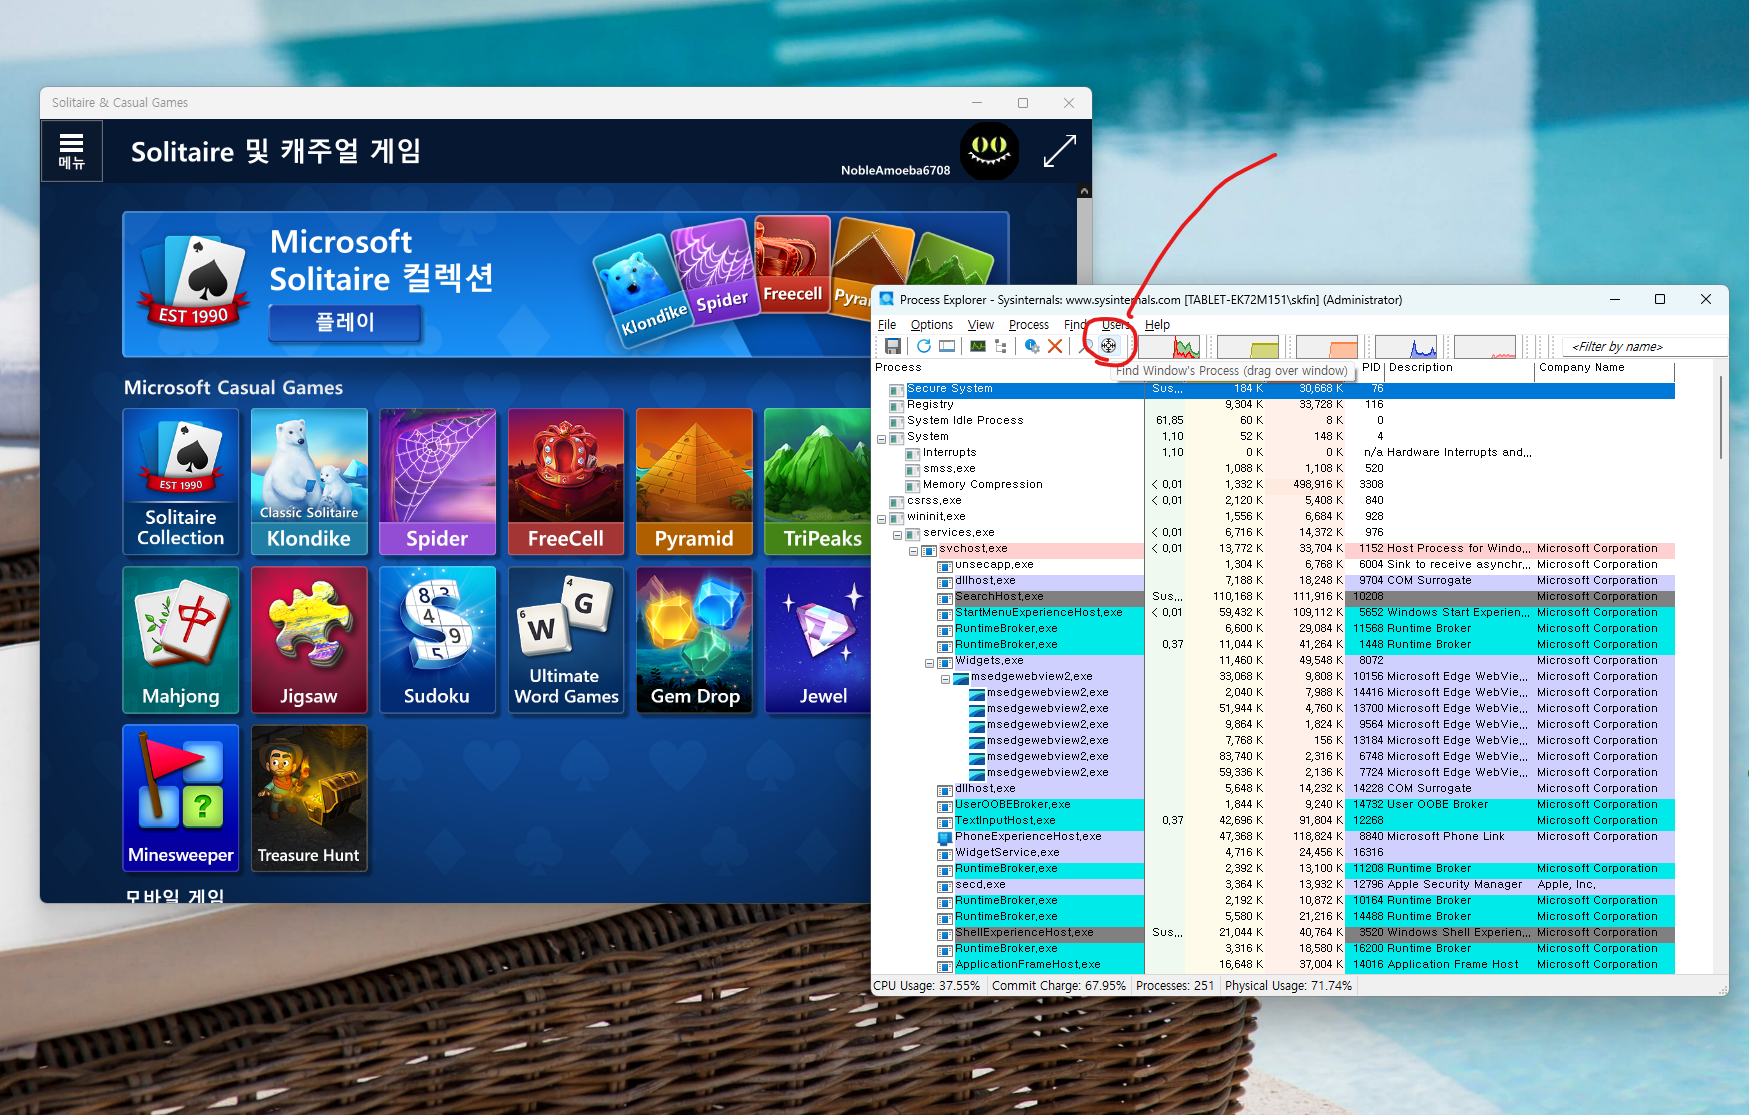Collapse the Widgets.exe tree node
This screenshot has width=1749, height=1115.
pyautogui.click(x=929, y=661)
